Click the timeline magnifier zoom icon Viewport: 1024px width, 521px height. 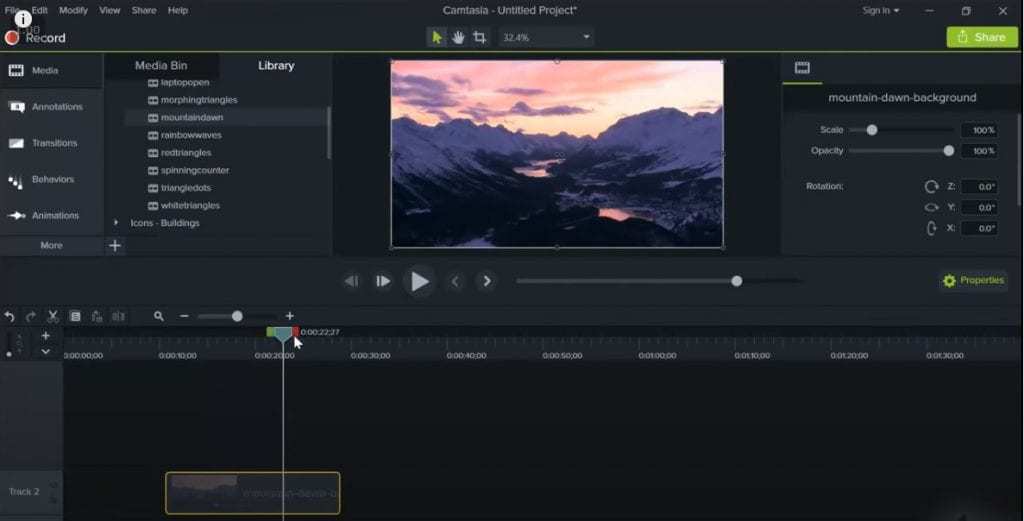159,316
